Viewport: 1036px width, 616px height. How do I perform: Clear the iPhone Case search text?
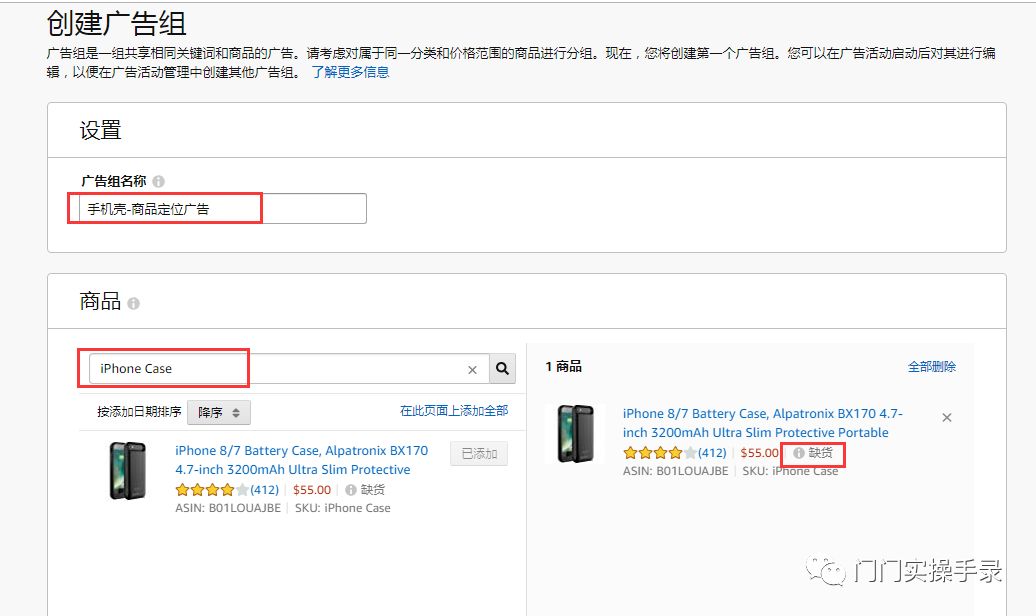click(472, 370)
